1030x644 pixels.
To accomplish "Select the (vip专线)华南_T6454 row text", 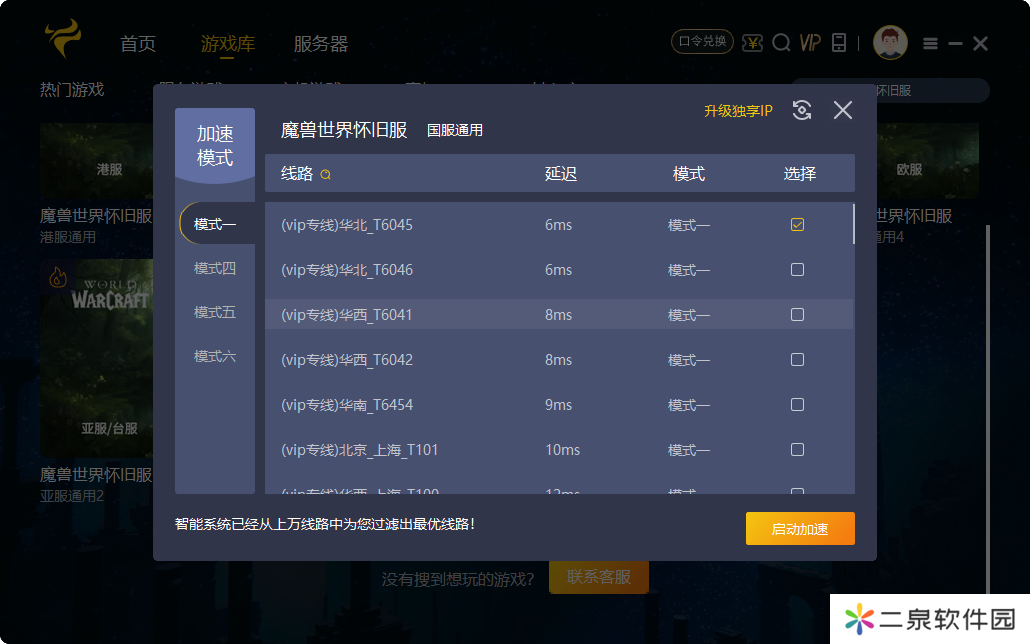I will pyautogui.click(x=347, y=405).
